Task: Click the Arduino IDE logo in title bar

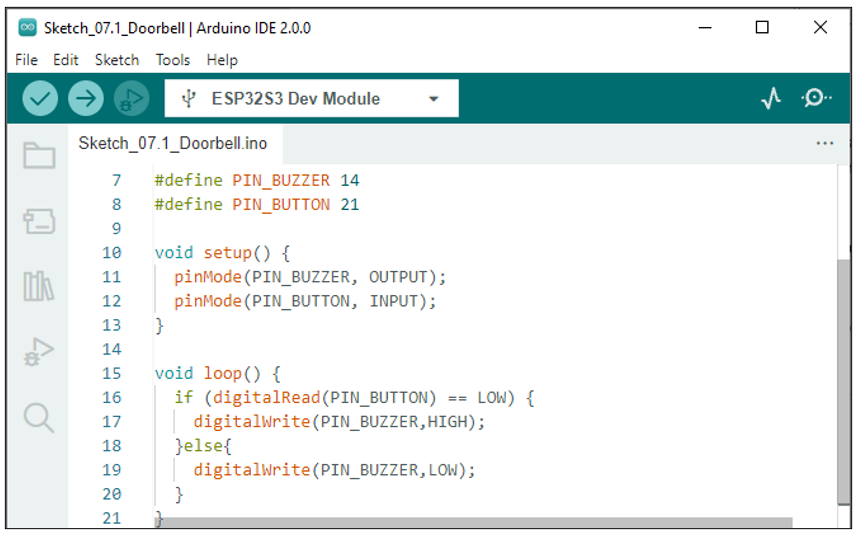Action: tap(27, 27)
